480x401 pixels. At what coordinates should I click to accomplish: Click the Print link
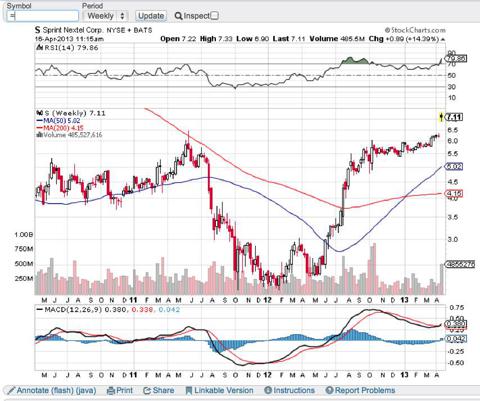[x=124, y=390]
